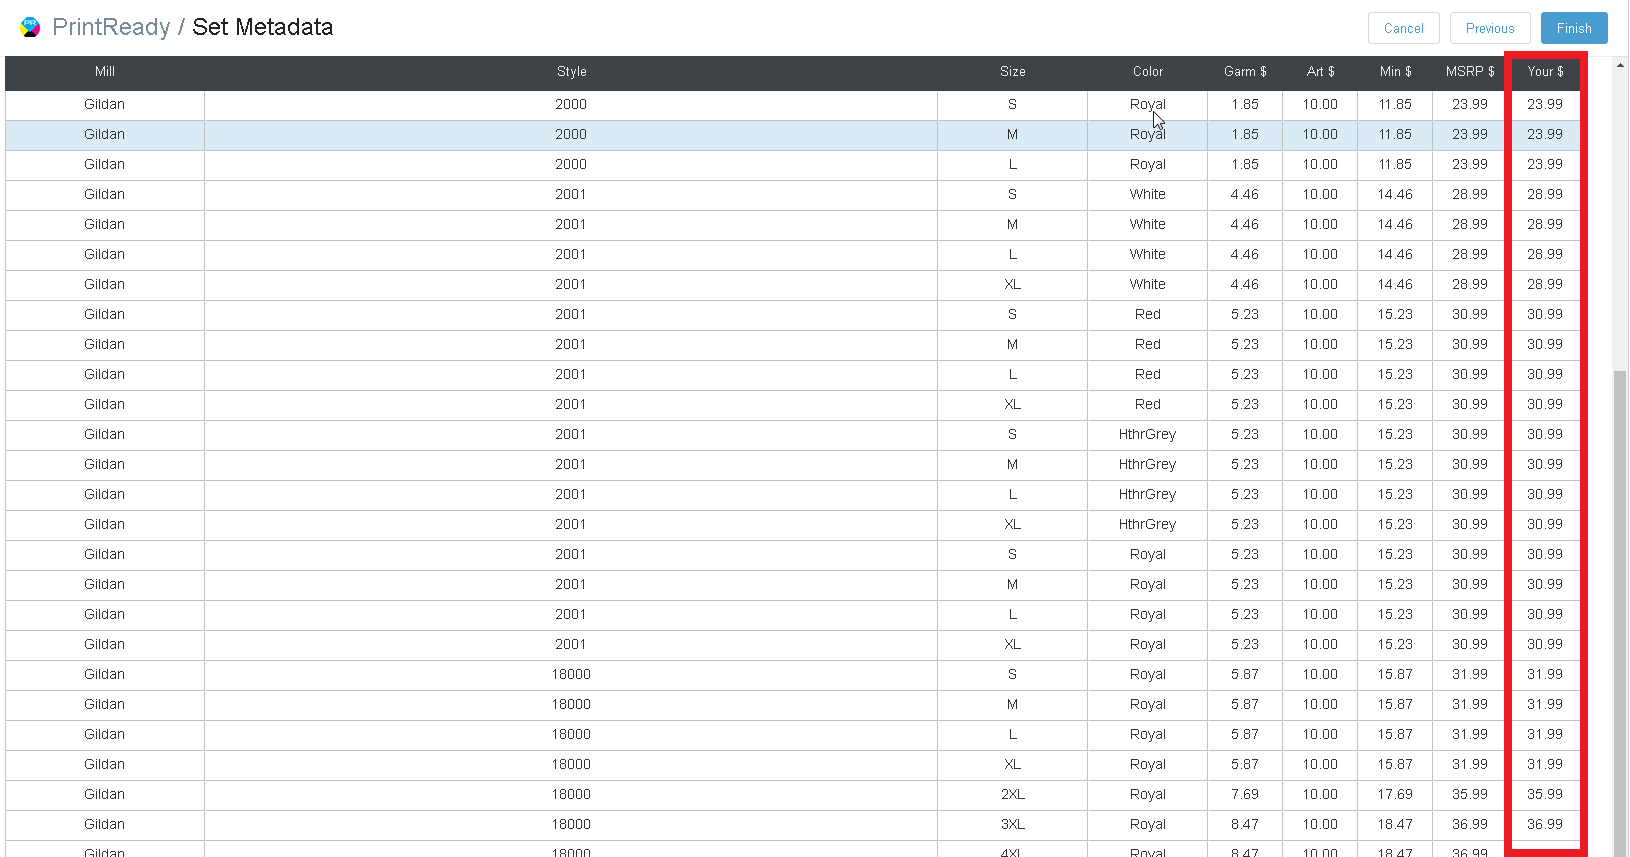The image size is (1630, 857).
Task: Click the Your $ column header
Action: [x=1545, y=72]
